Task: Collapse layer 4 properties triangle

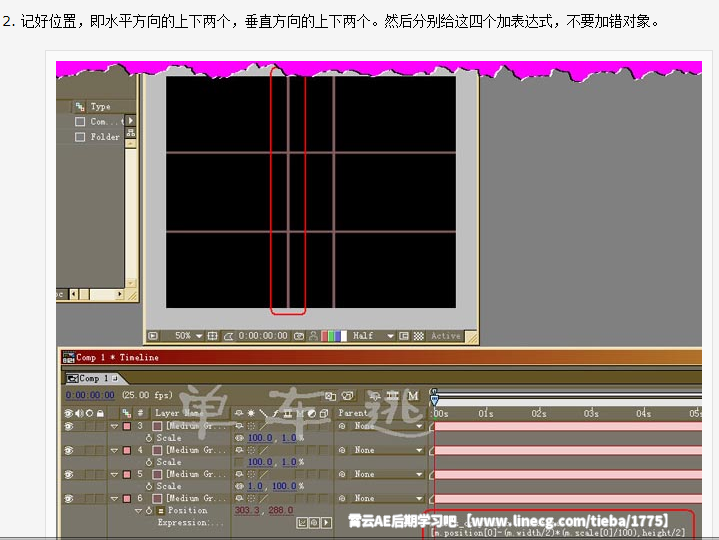Action: tap(114, 451)
